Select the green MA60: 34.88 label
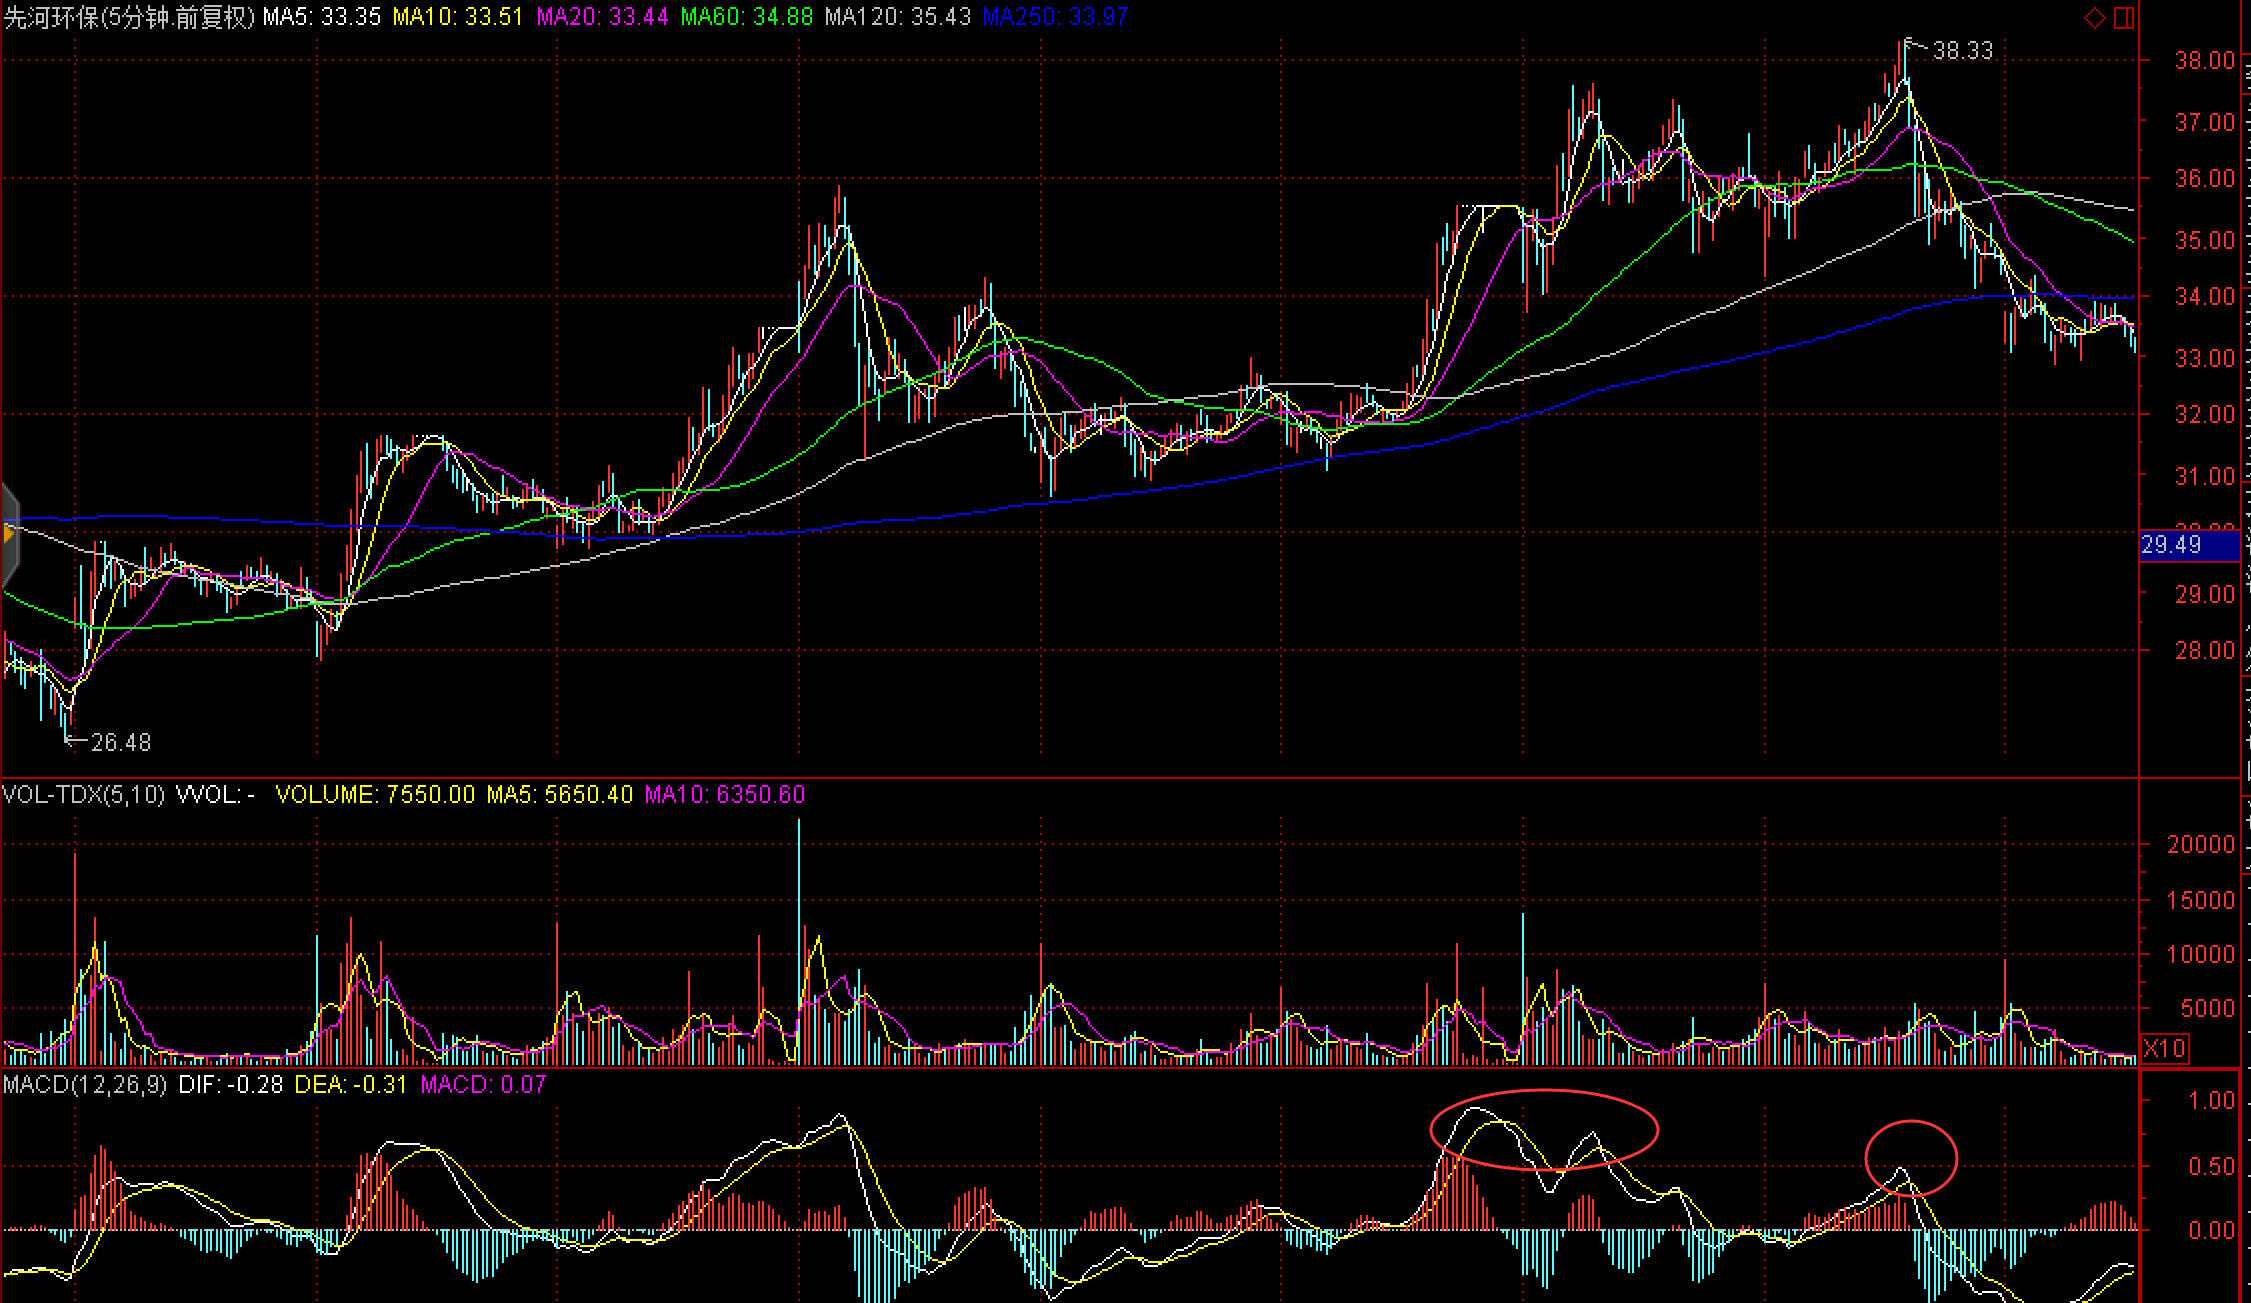The image size is (2251, 1303). (x=746, y=17)
